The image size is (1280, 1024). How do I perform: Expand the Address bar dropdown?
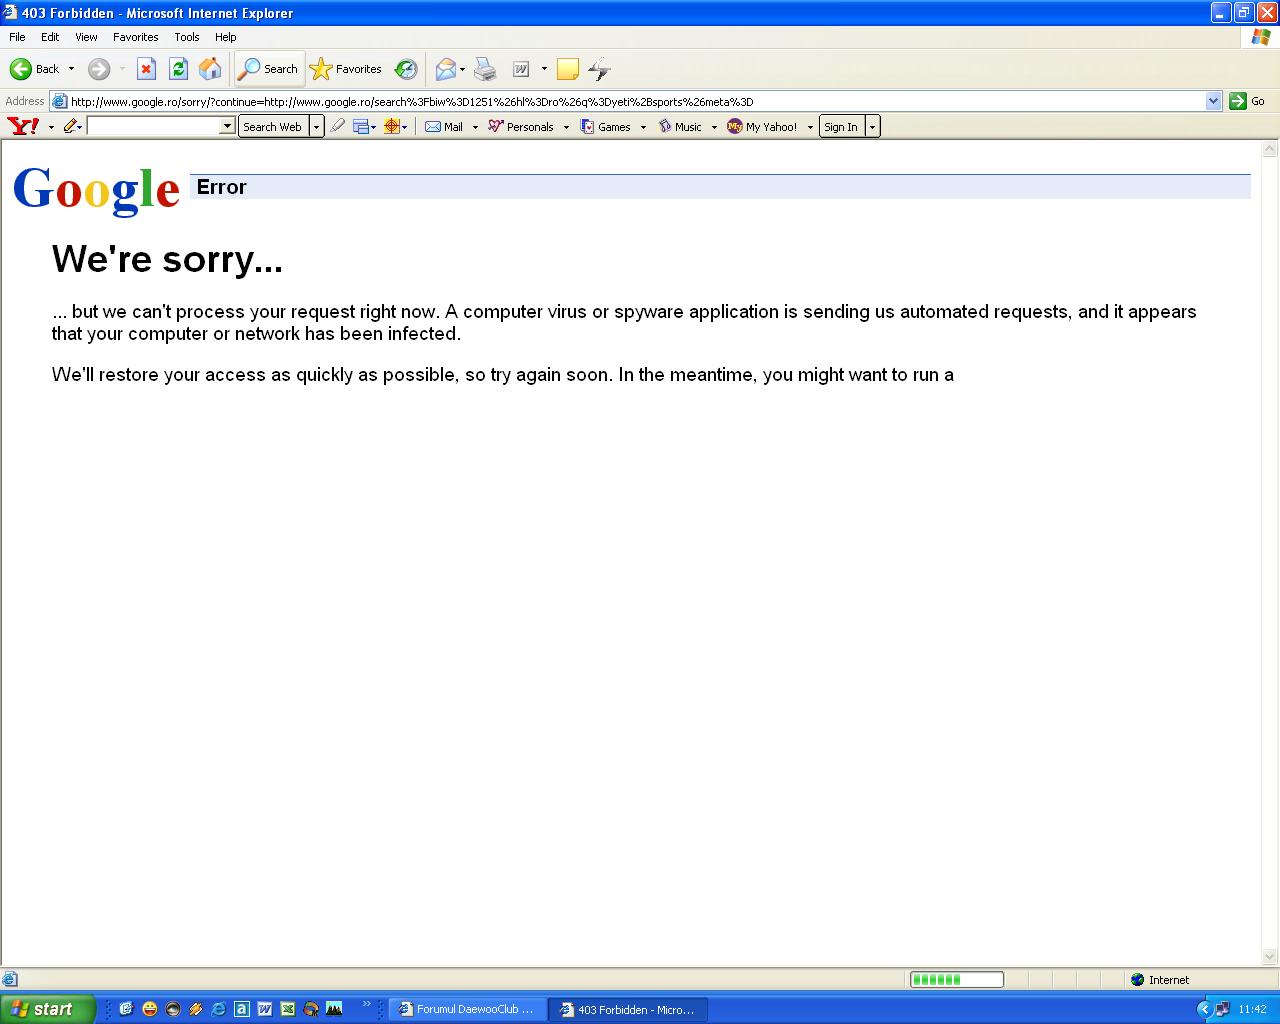pyautogui.click(x=1213, y=101)
